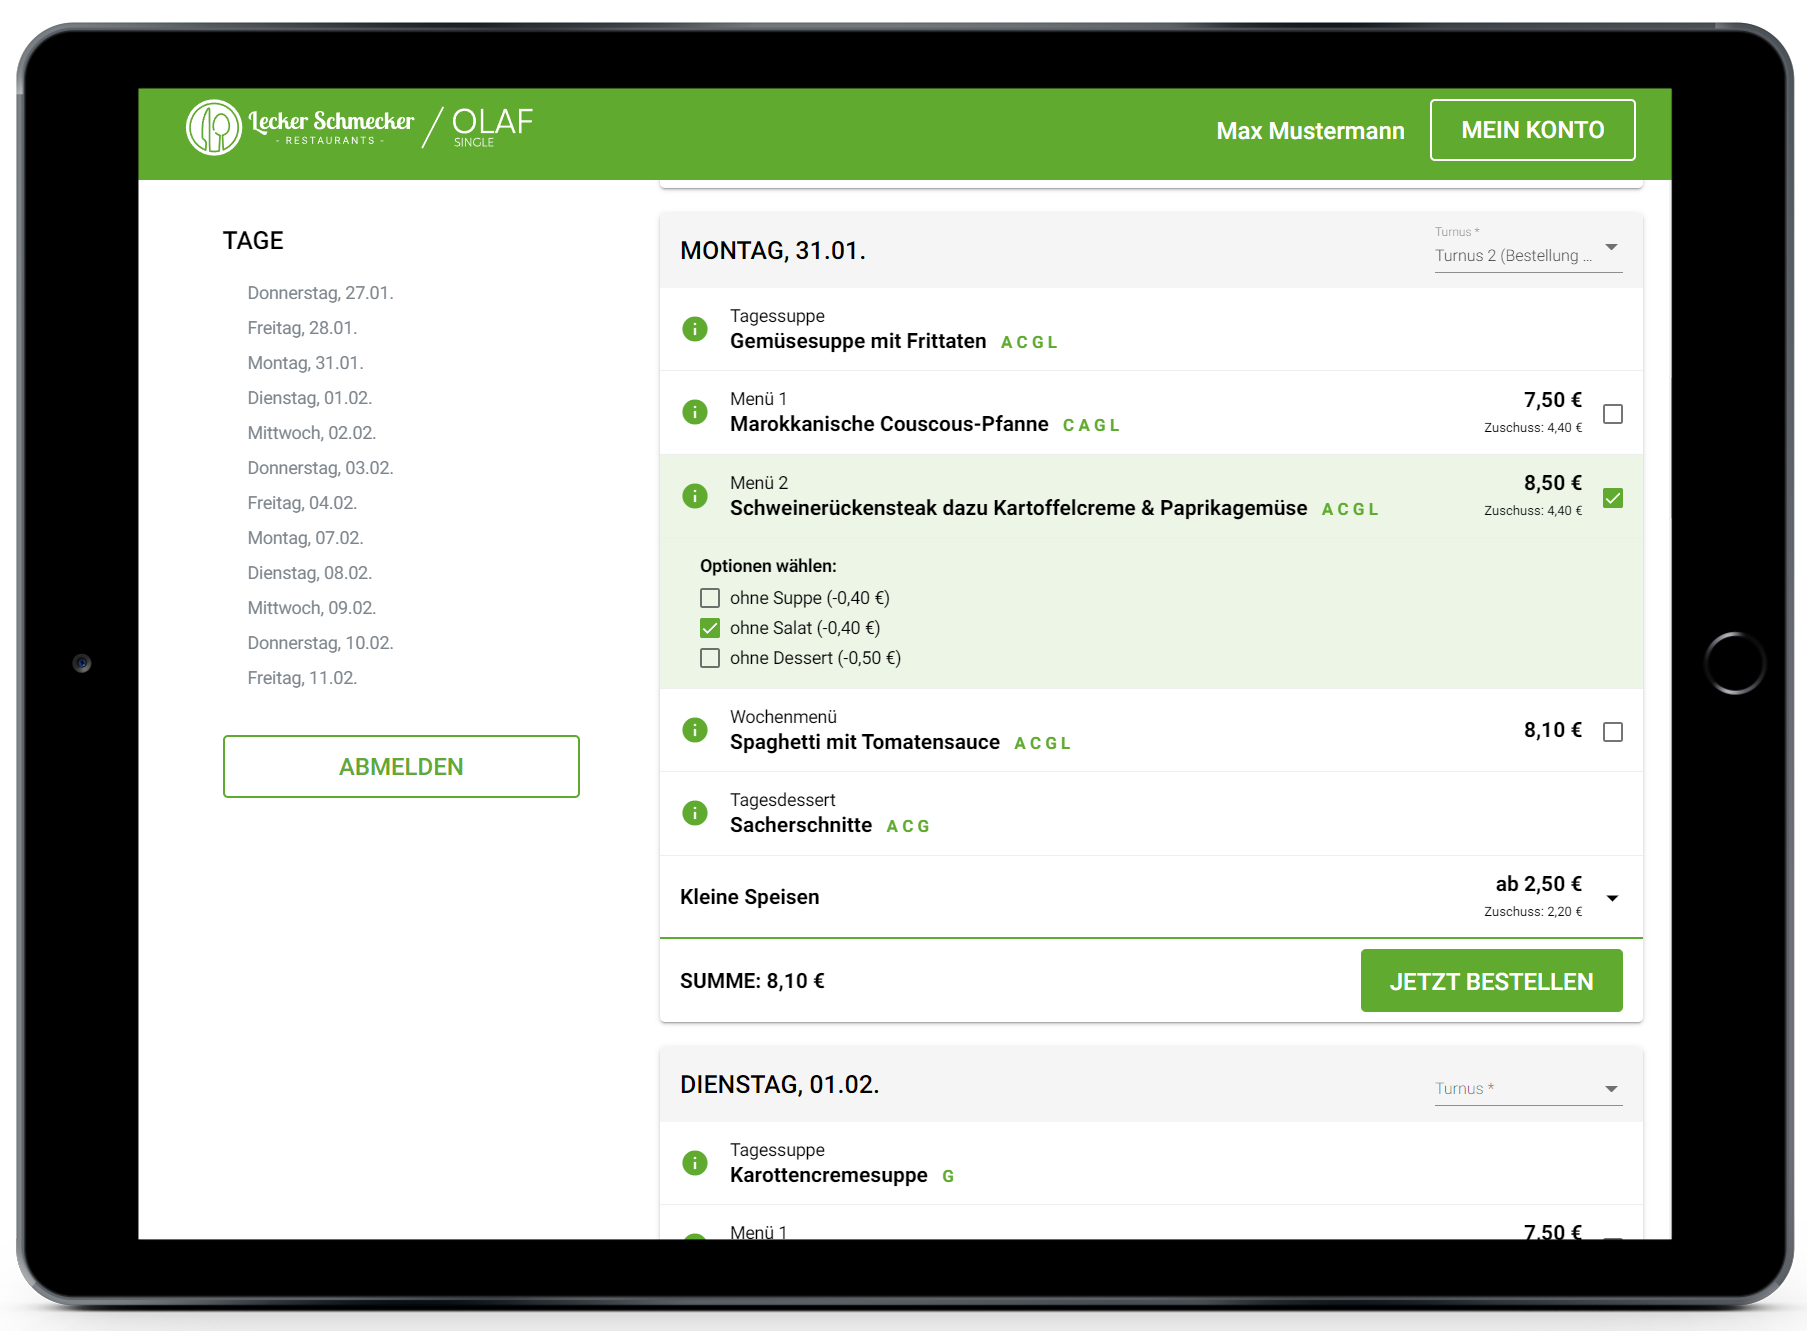Jump to Donnerstag, 03.02. in day list
This screenshot has width=1815, height=1331.
[x=320, y=468]
